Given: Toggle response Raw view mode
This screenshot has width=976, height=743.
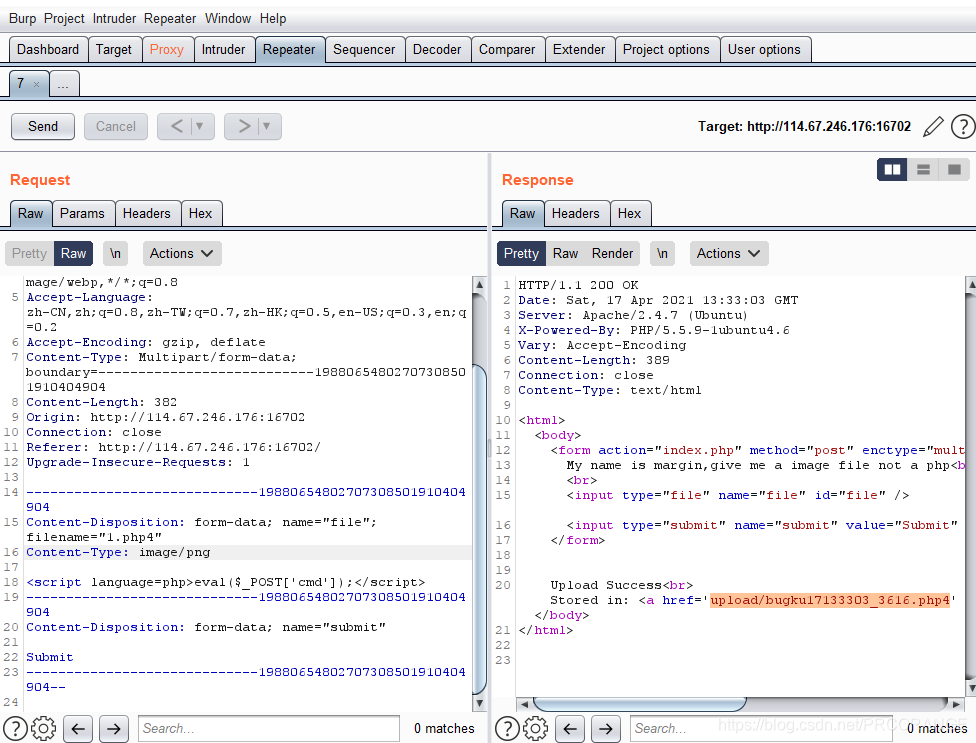Looking at the screenshot, I should (x=565, y=254).
